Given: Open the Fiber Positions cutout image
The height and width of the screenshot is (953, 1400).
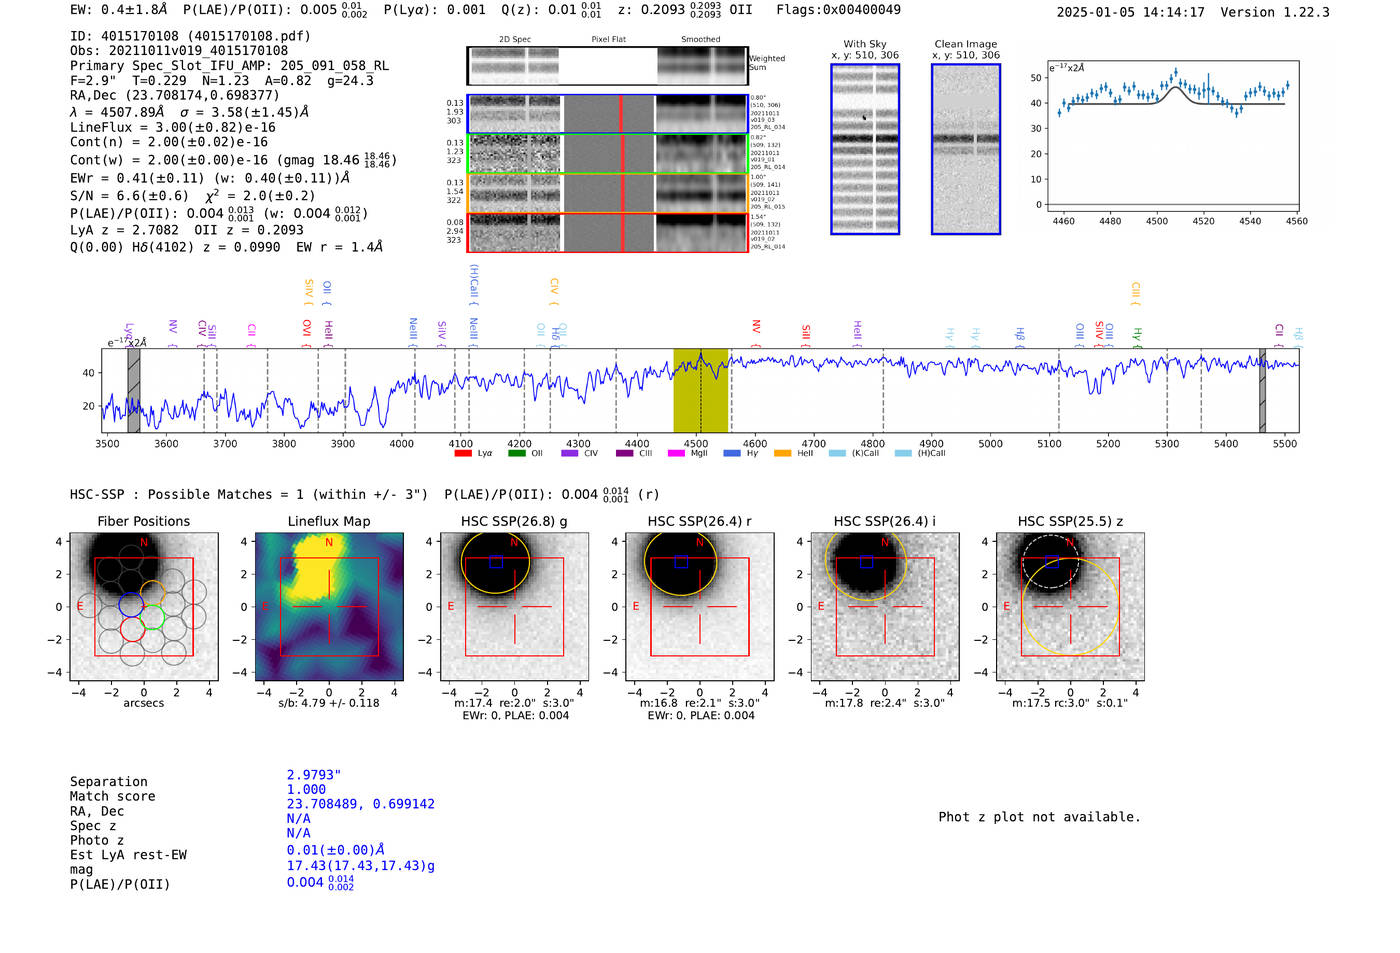Looking at the screenshot, I should coord(143,607).
